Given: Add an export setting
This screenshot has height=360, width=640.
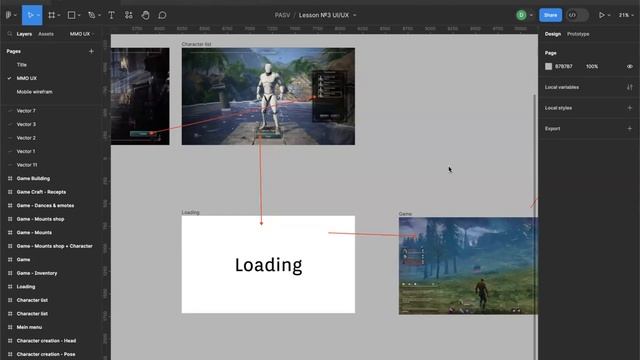Looking at the screenshot, I should click(630, 128).
